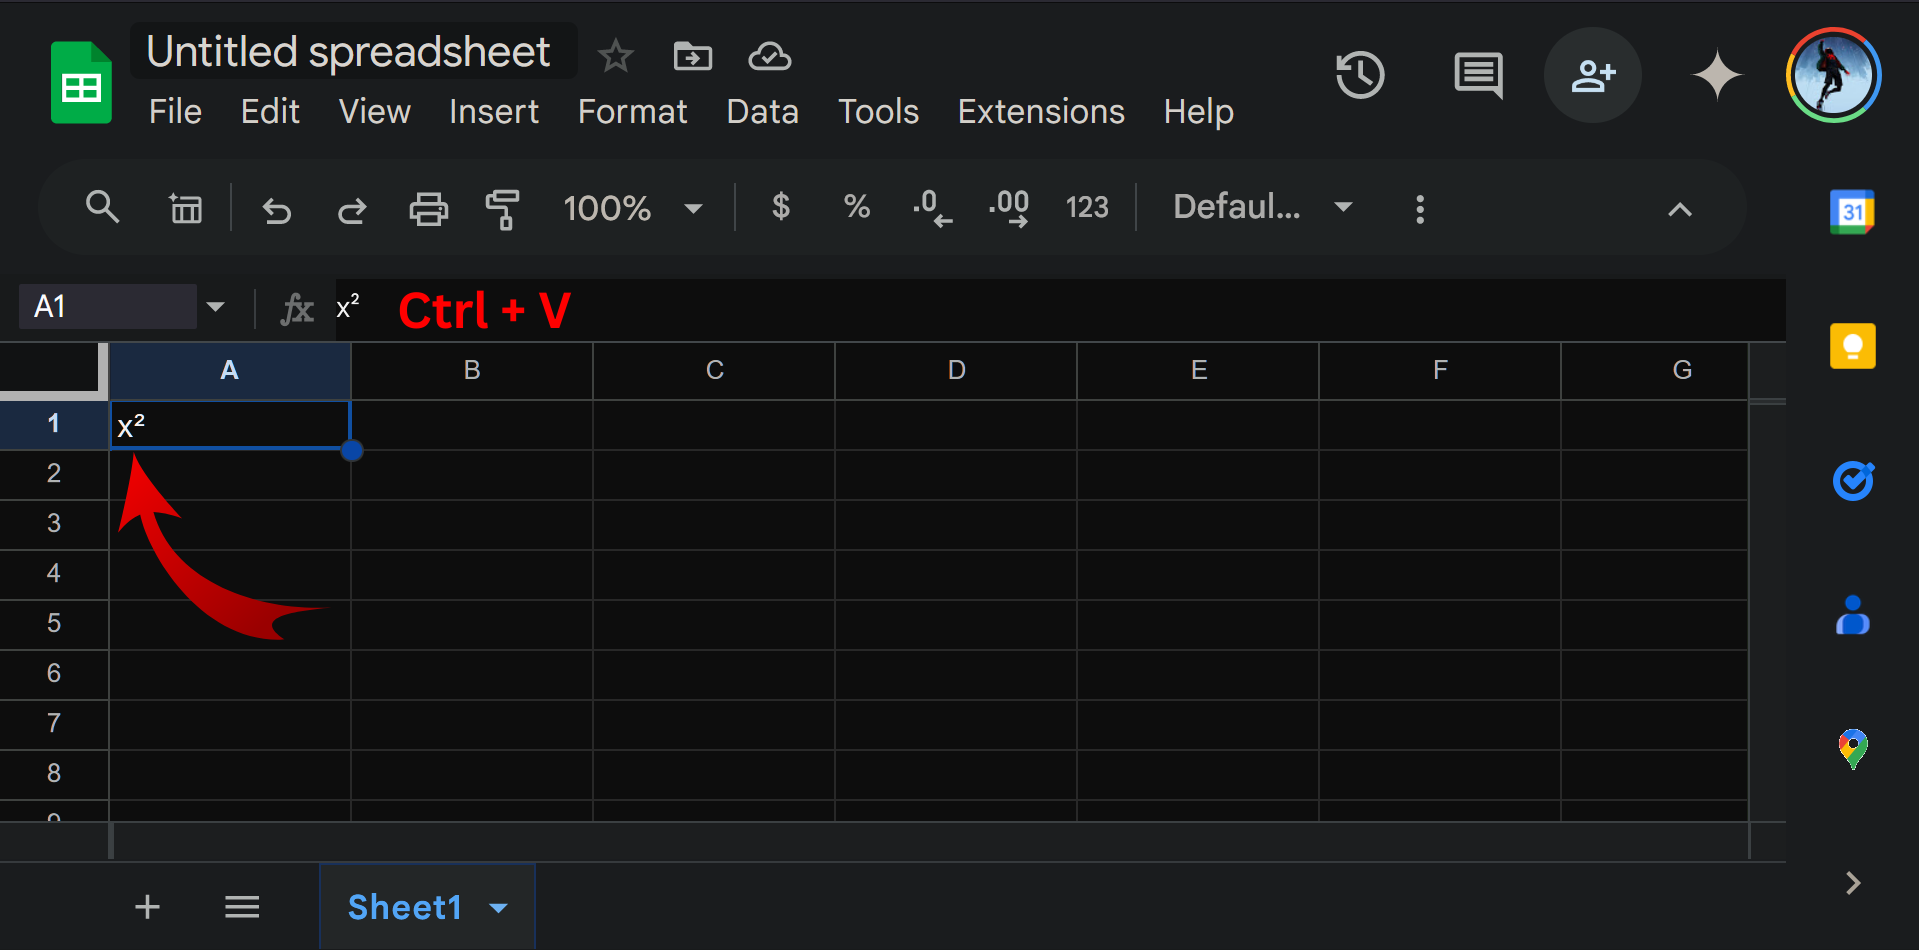Image resolution: width=1919 pixels, height=950 pixels.
Task: Open the comments panel icon
Action: coord(1478,75)
